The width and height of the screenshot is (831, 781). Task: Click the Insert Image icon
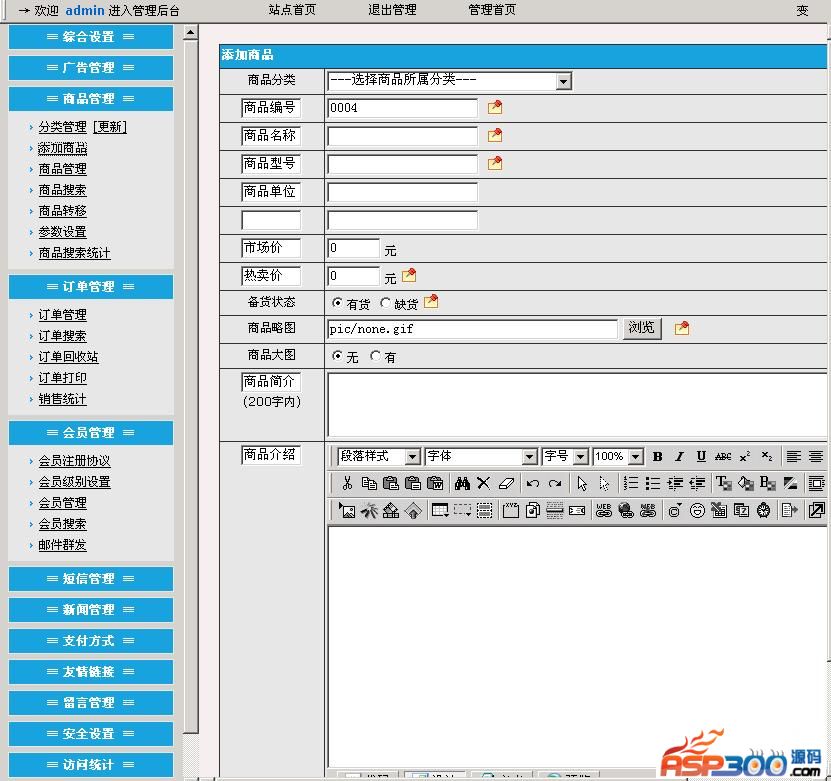[x=347, y=511]
